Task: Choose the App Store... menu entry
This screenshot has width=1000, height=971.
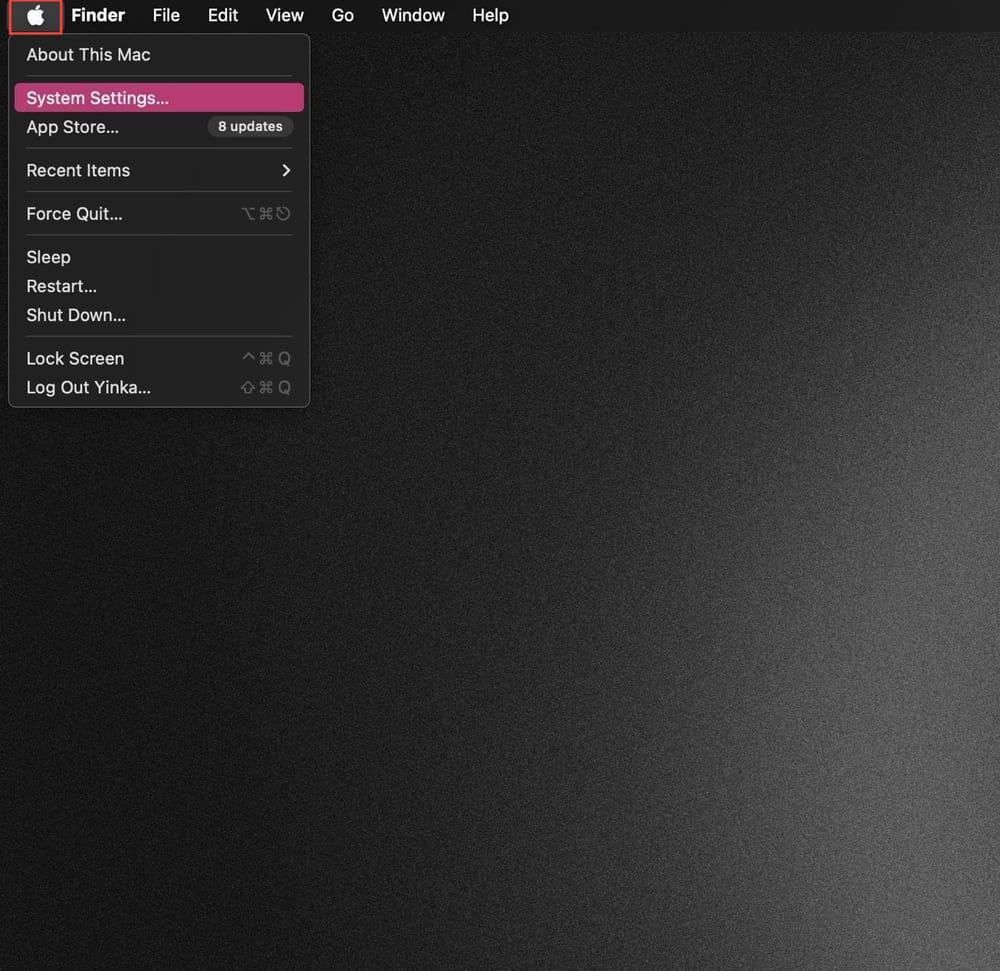Action: 72,127
